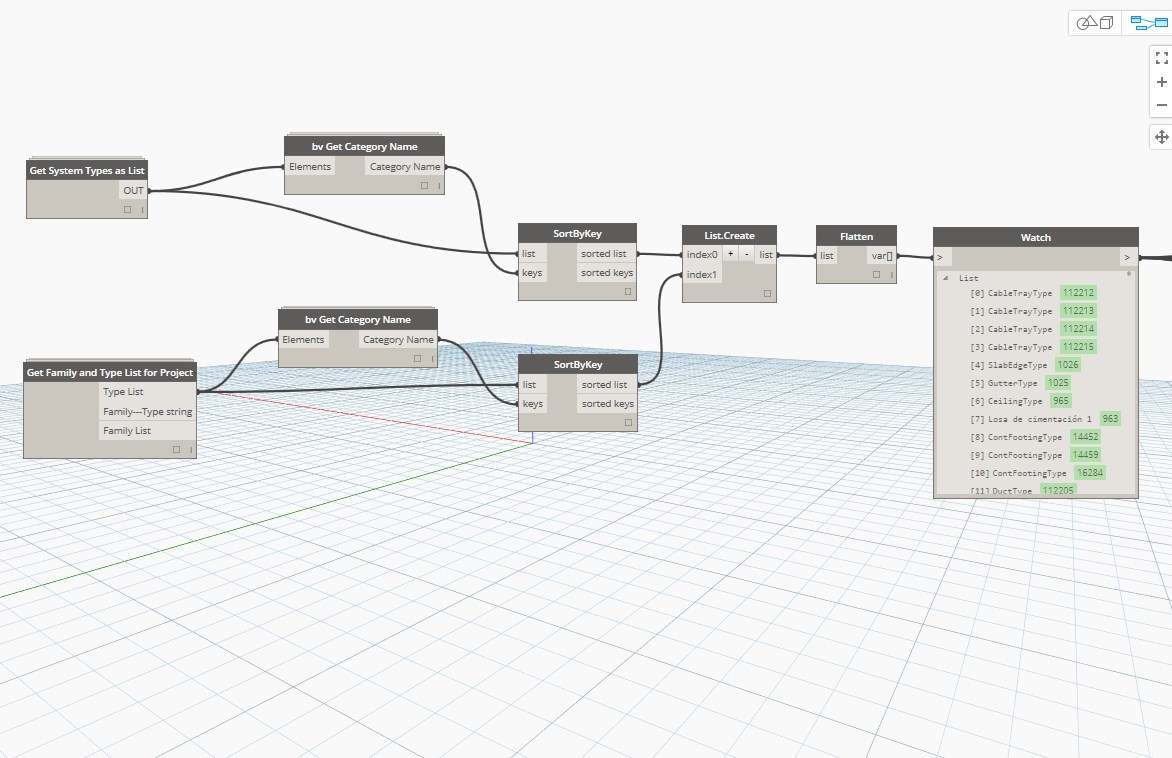Image resolution: width=1172 pixels, height=758 pixels.
Task: Select the Watch node header
Action: [x=1035, y=238]
